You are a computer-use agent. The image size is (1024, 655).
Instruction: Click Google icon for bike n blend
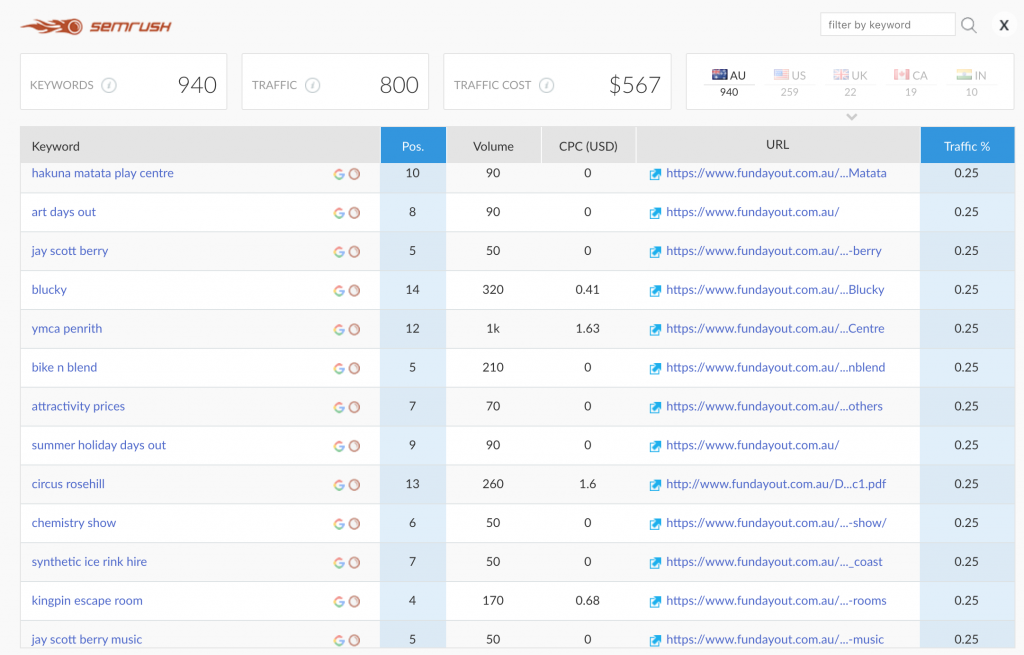coord(339,368)
